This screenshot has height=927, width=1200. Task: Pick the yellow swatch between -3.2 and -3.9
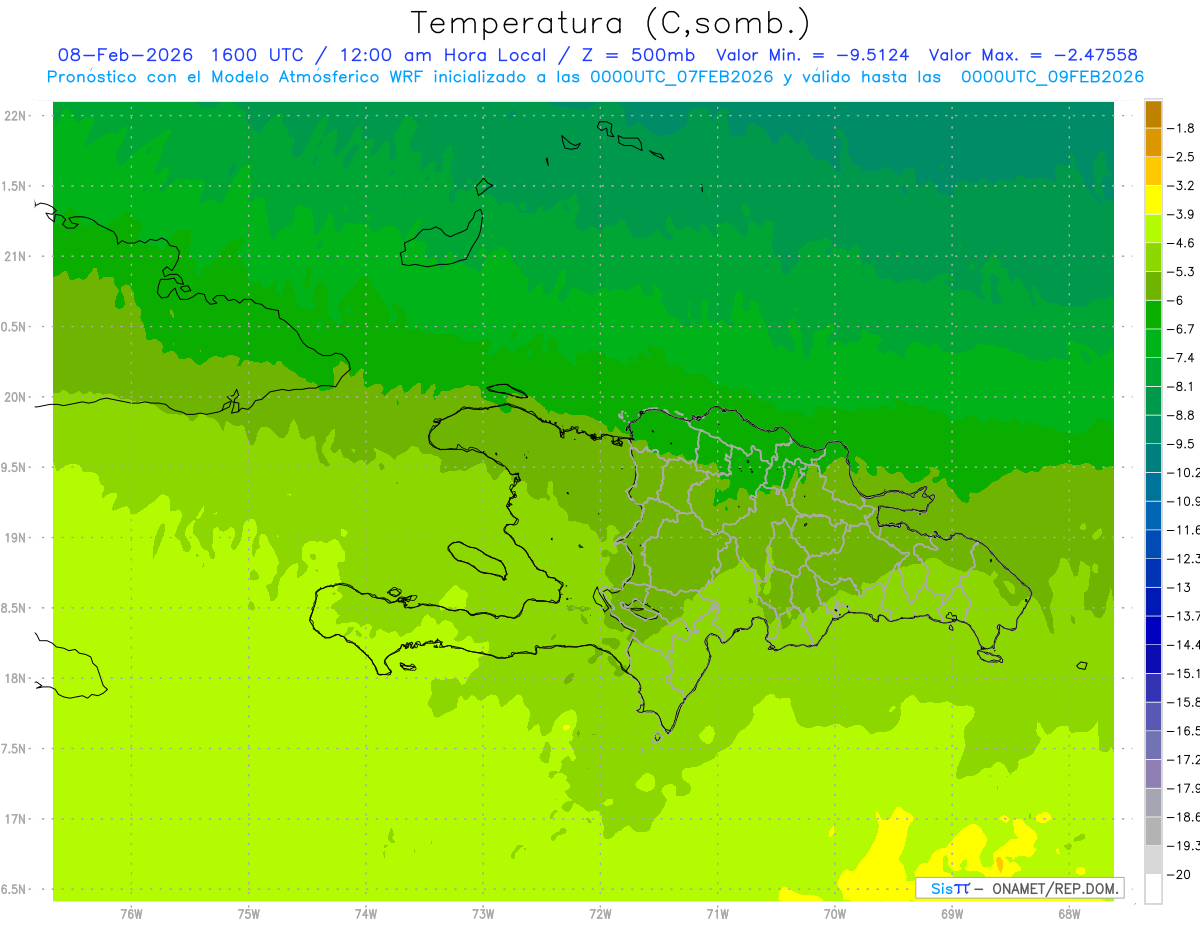(x=1153, y=200)
